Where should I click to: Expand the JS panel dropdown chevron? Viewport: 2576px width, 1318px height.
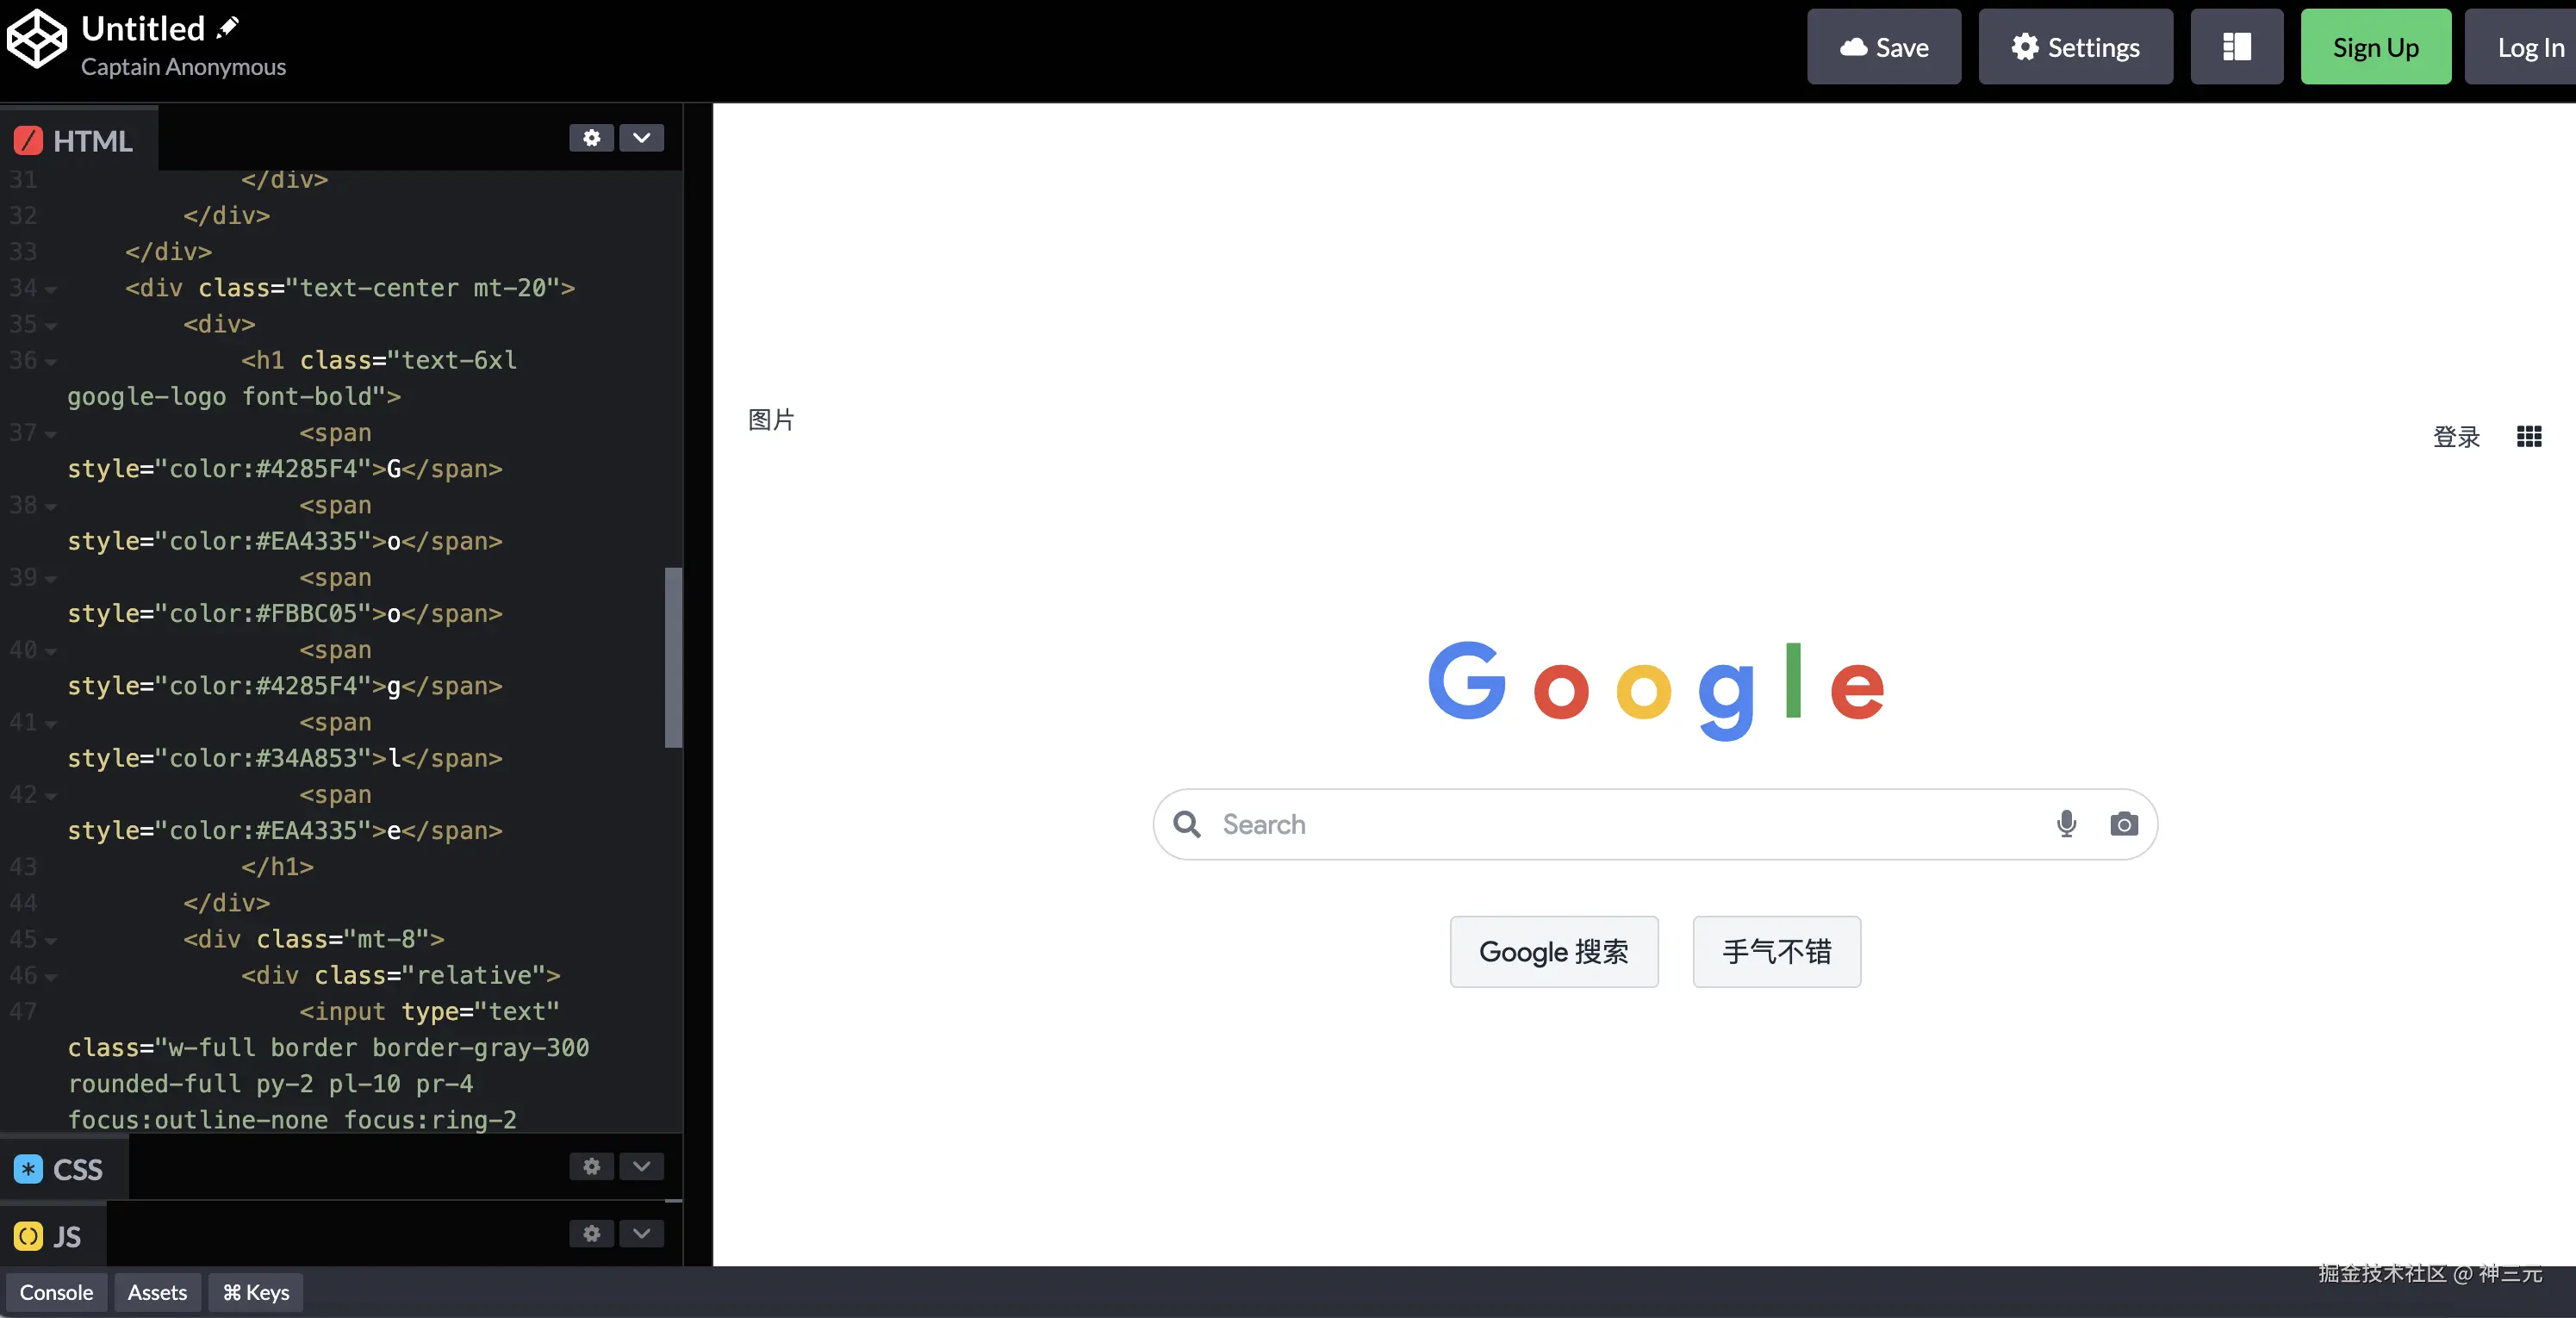(641, 1233)
